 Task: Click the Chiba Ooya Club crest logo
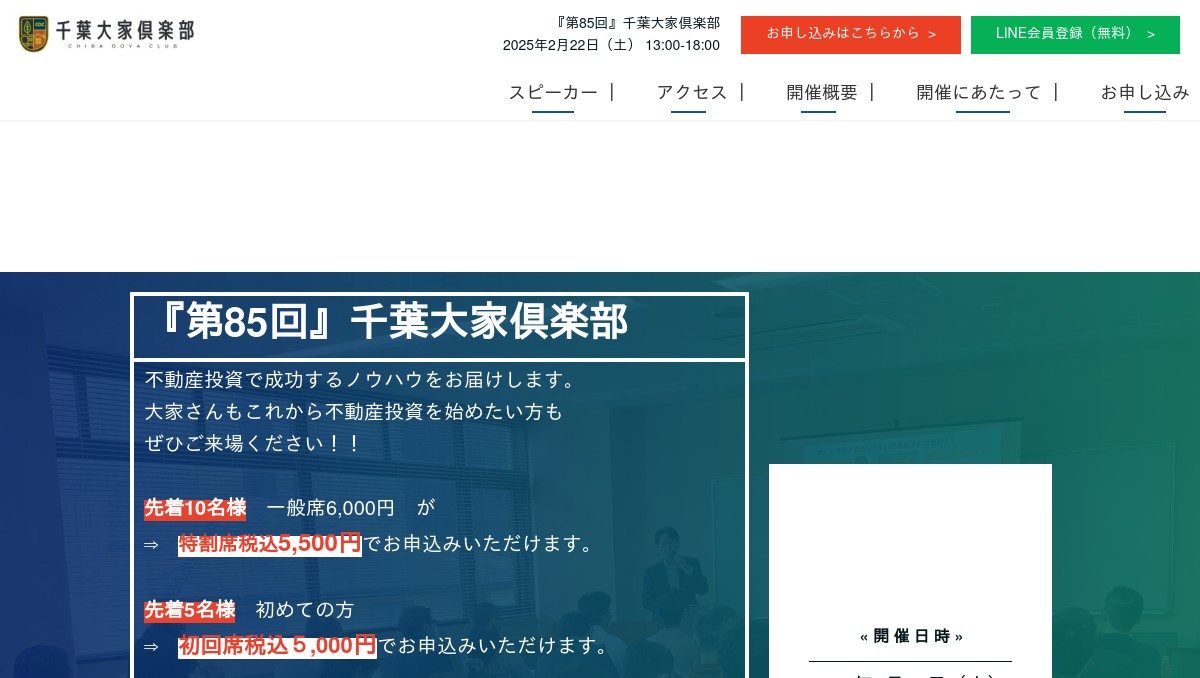(x=33, y=34)
